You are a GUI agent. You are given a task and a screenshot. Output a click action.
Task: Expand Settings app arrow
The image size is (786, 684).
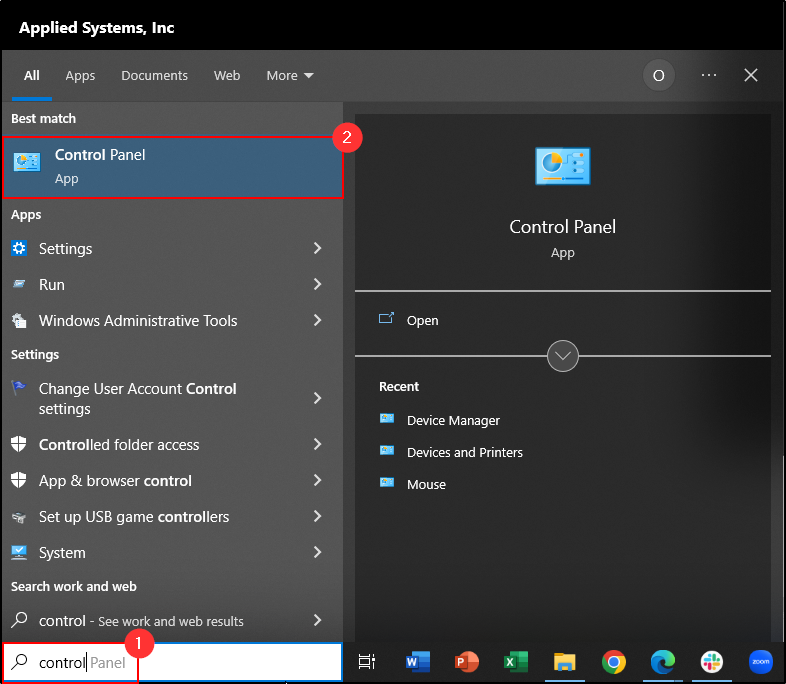tap(317, 248)
